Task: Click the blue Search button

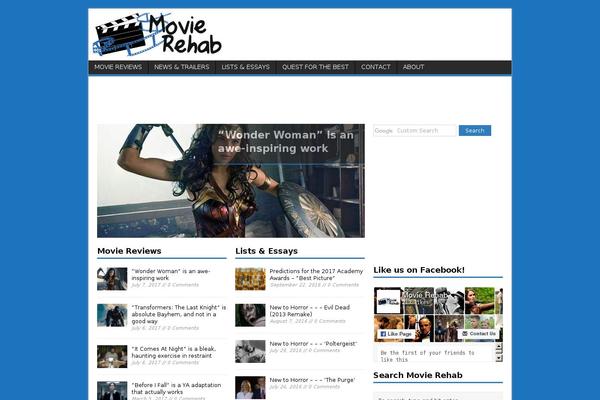Action: coord(475,131)
